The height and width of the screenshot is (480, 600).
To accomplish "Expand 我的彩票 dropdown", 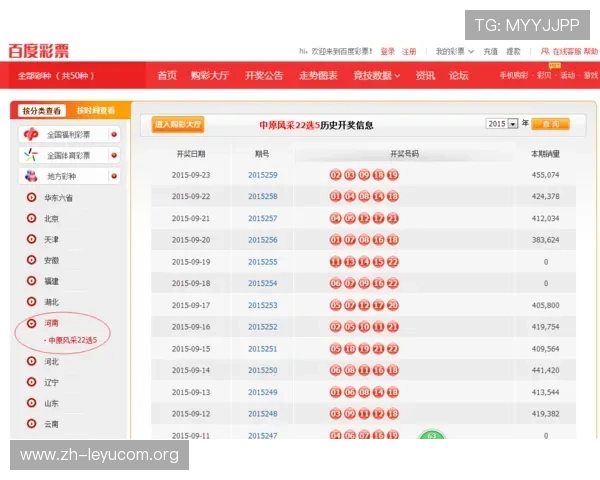I will pyautogui.click(x=455, y=51).
